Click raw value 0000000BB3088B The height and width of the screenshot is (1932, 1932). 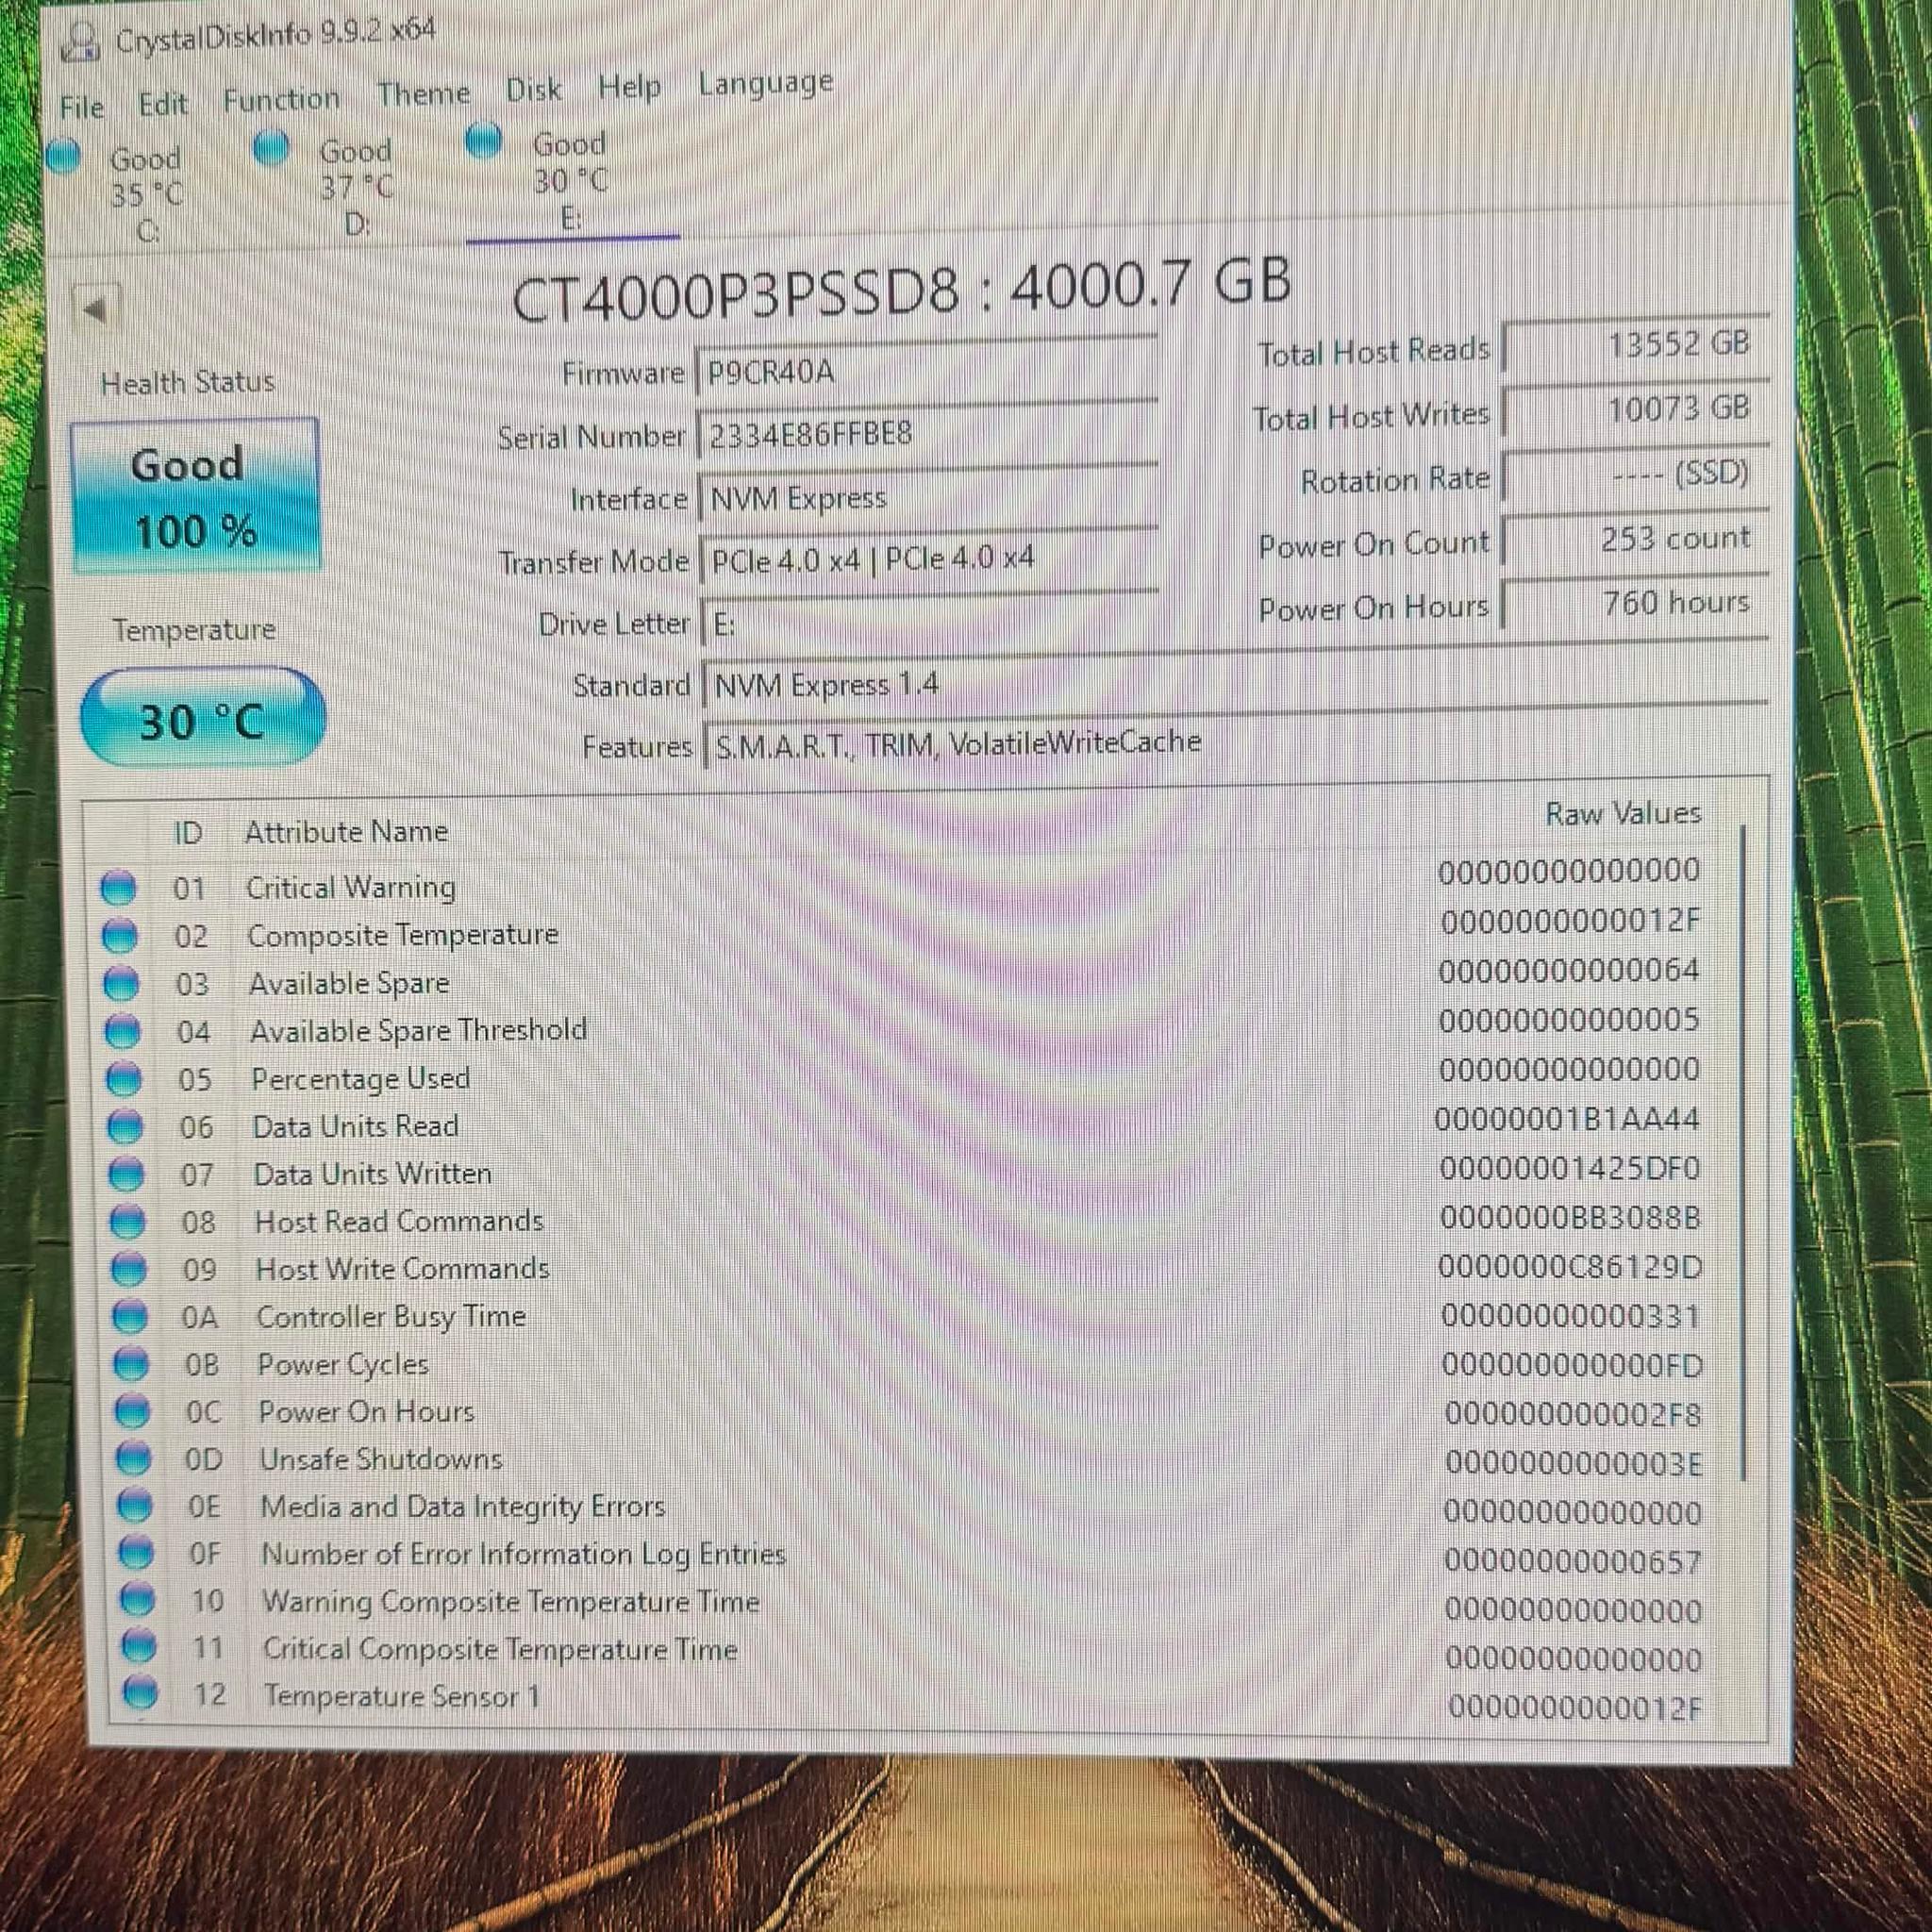point(1570,1218)
